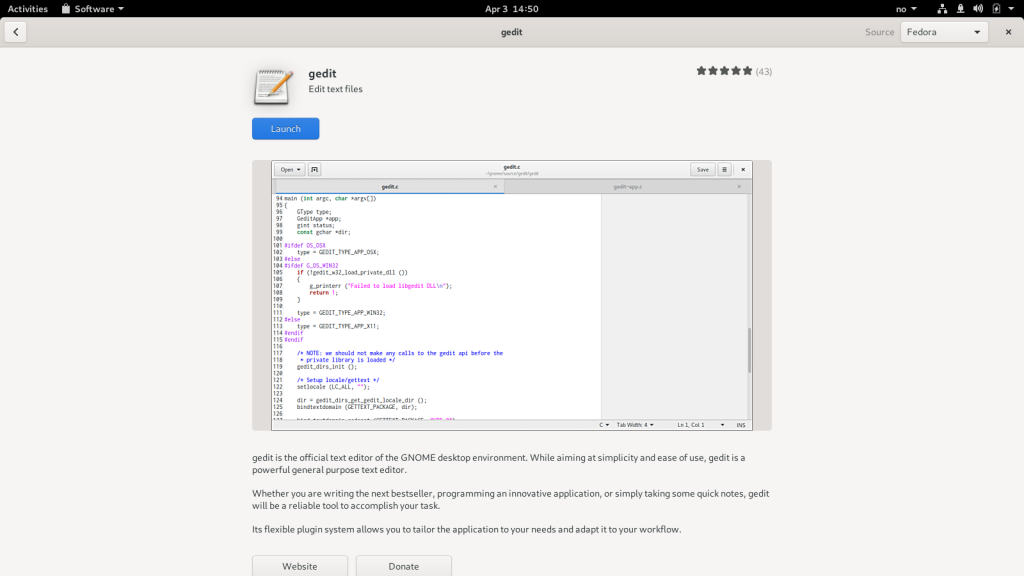The image size is (1024, 576).
Task: Click the system menu arrow in top bar
Action: coord(1011,8)
